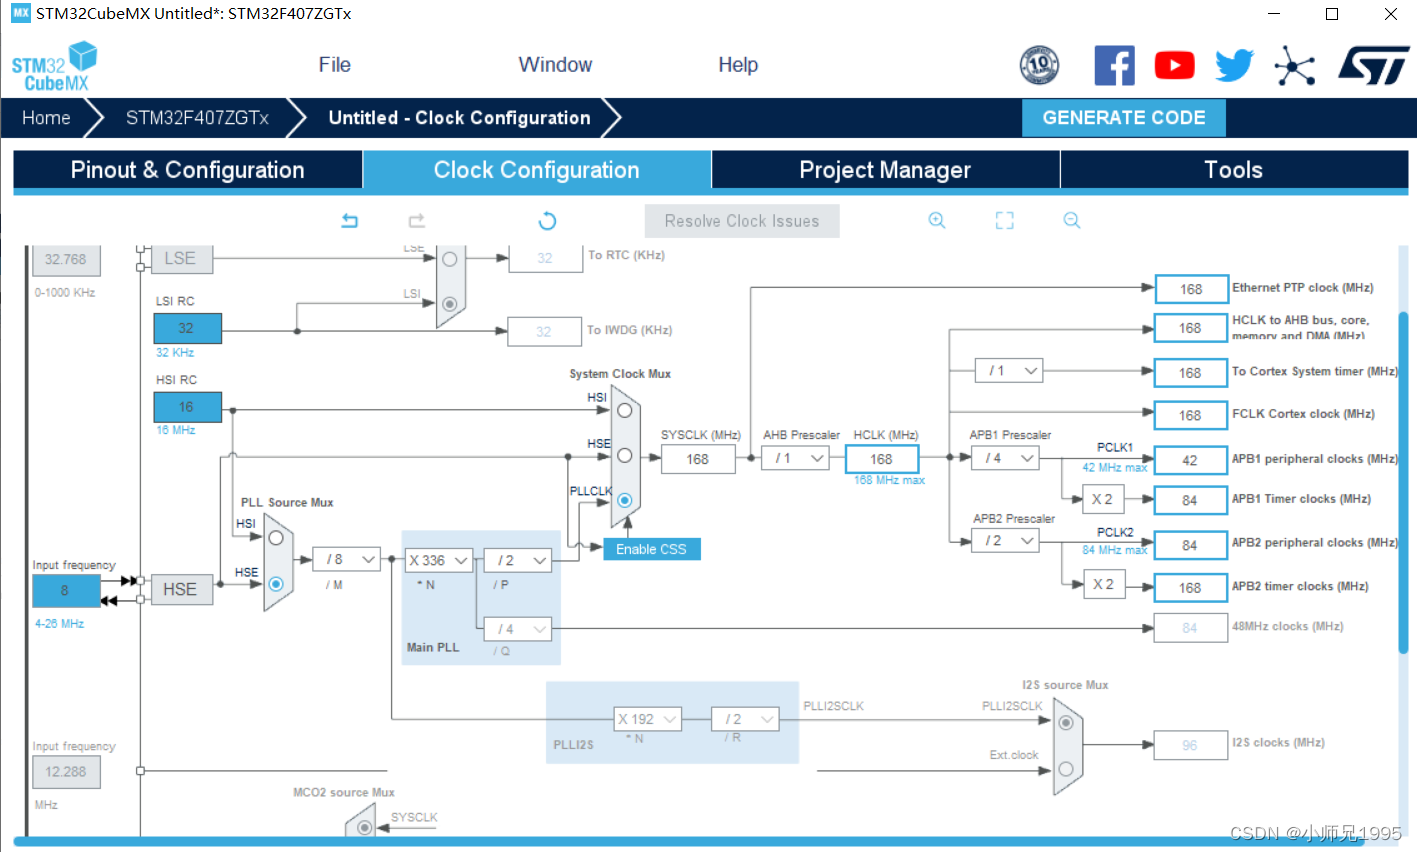1417x852 pixels.
Task: Click the redo arrow icon
Action: [x=417, y=220]
